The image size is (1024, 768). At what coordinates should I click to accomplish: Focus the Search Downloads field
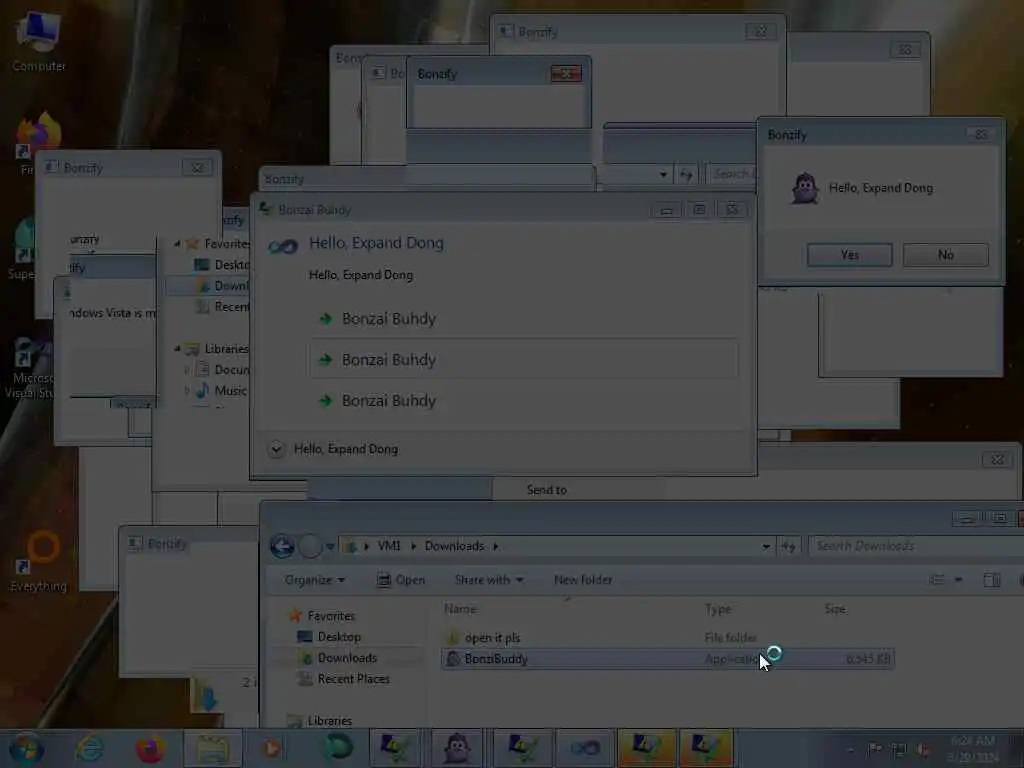914,546
